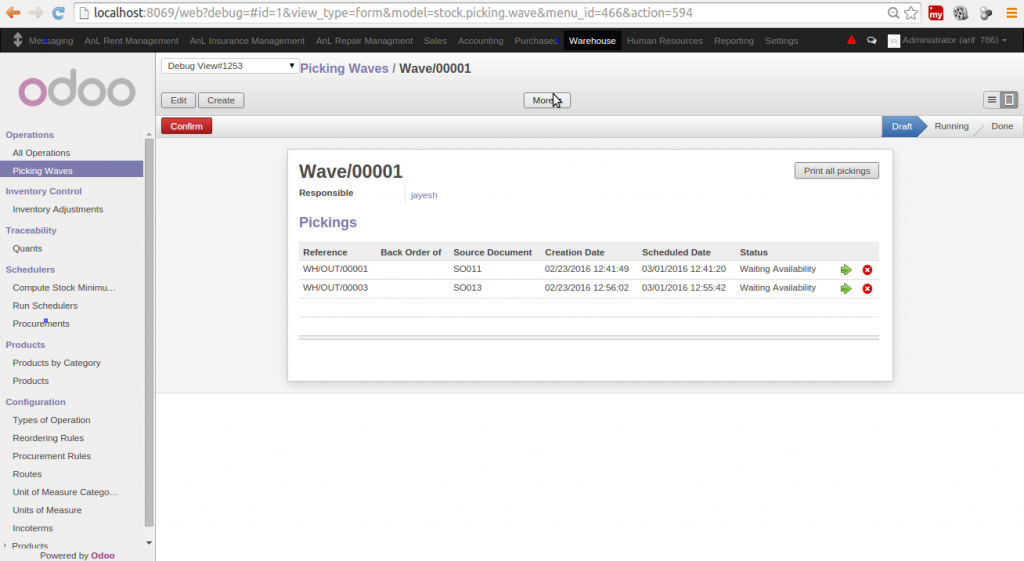Switch to form view
1024x561 pixels.
pyautogui.click(x=1009, y=100)
